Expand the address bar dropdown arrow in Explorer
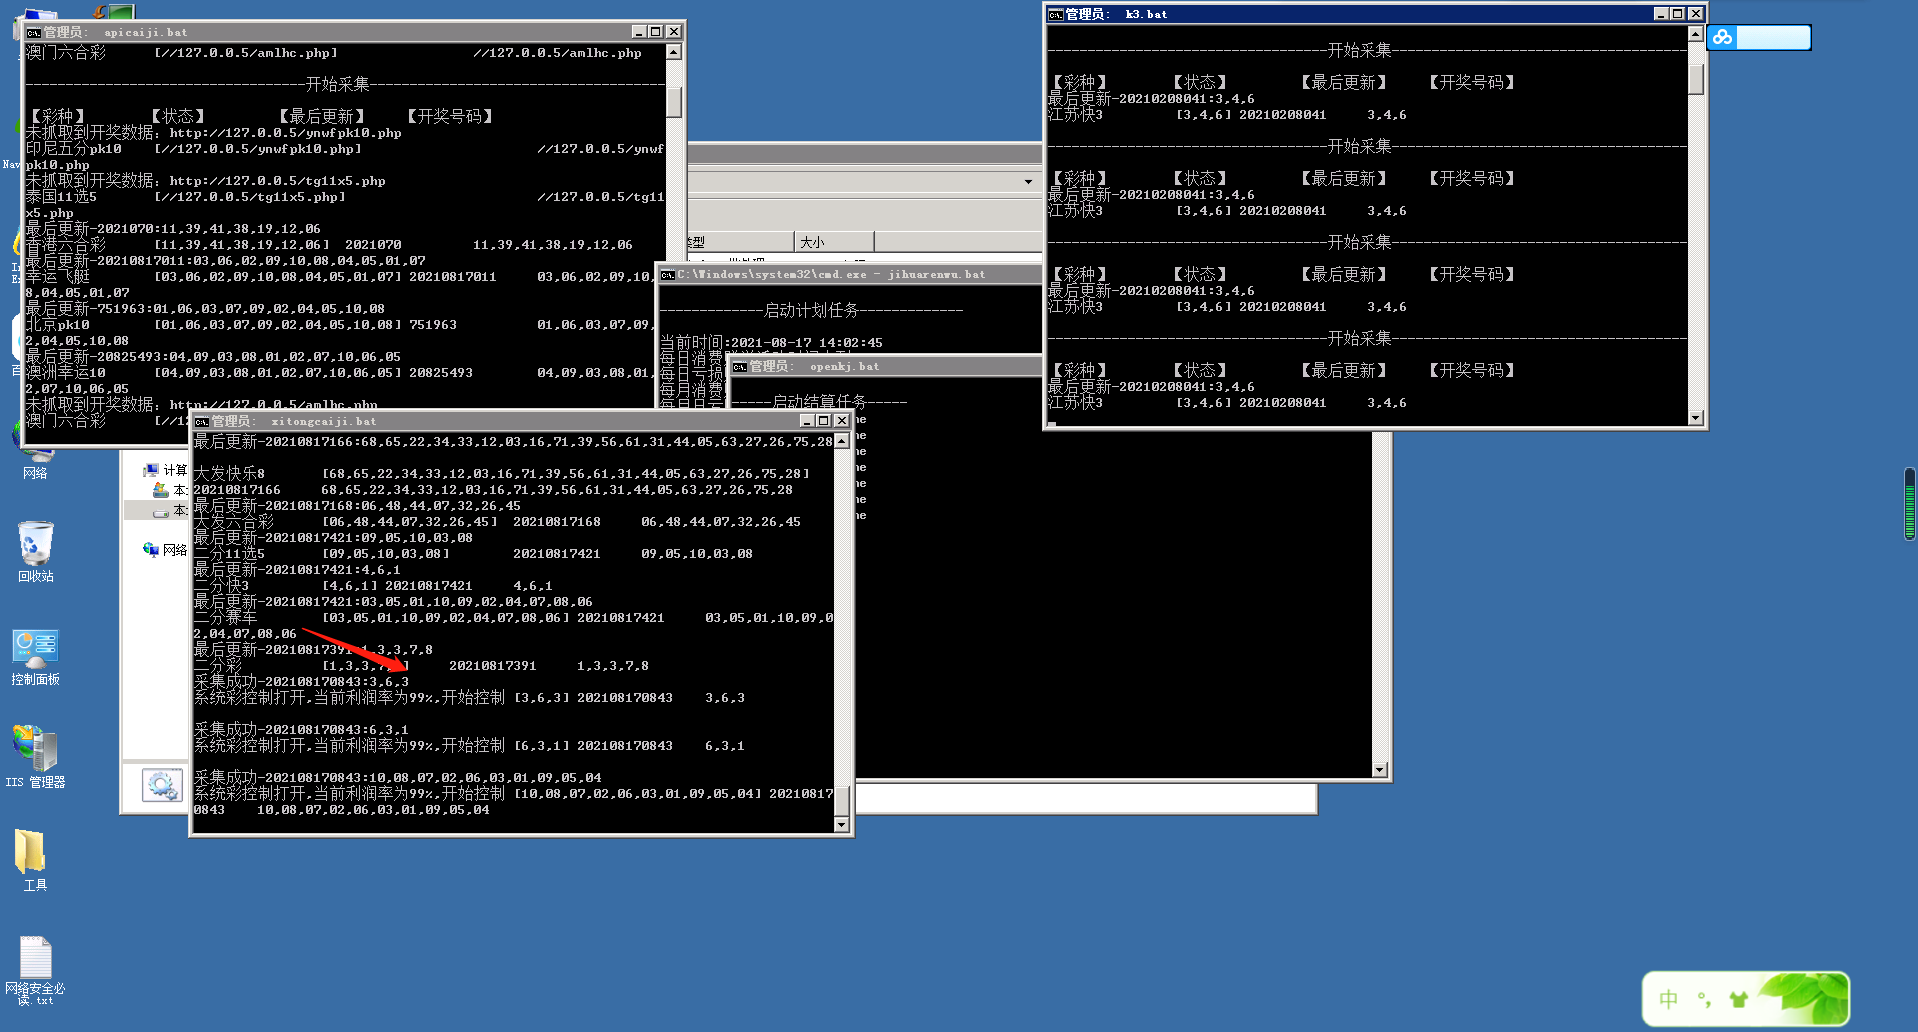The width and height of the screenshot is (1918, 1032). 1028,182
